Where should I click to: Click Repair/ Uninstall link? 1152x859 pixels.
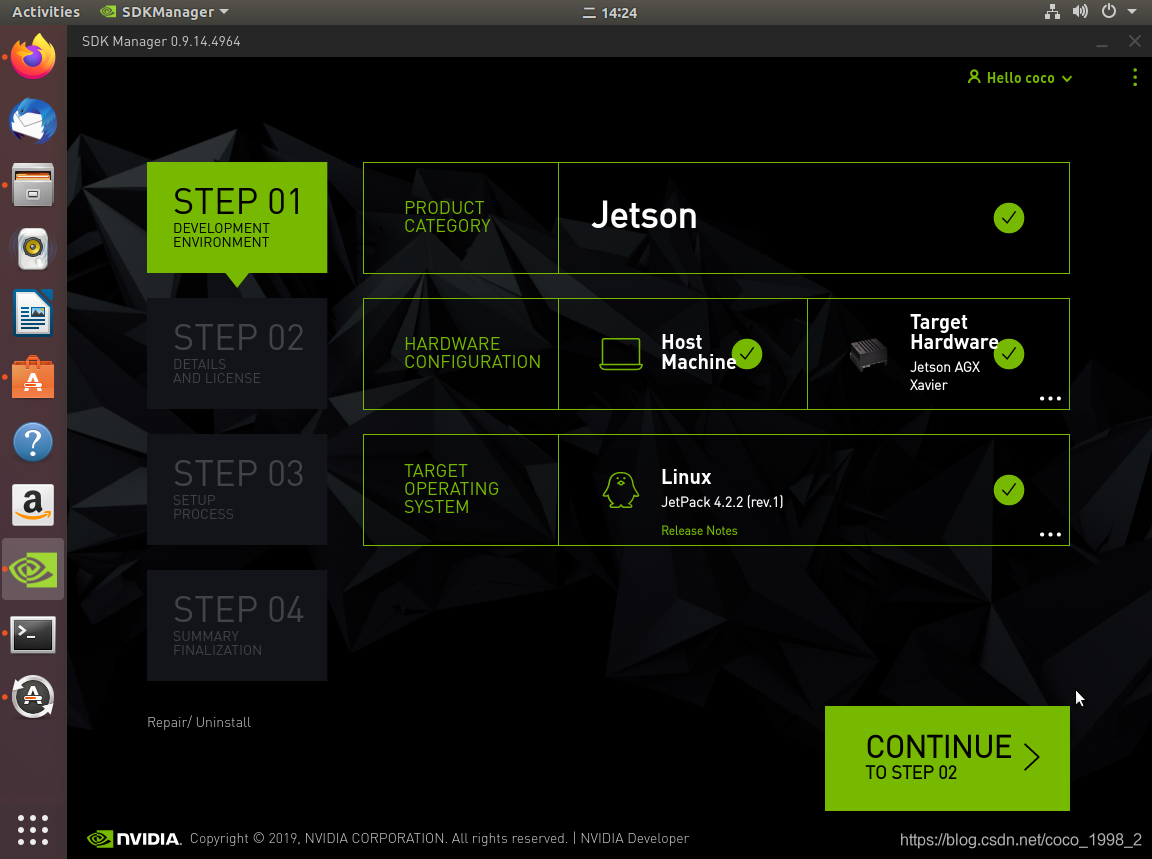(x=199, y=722)
